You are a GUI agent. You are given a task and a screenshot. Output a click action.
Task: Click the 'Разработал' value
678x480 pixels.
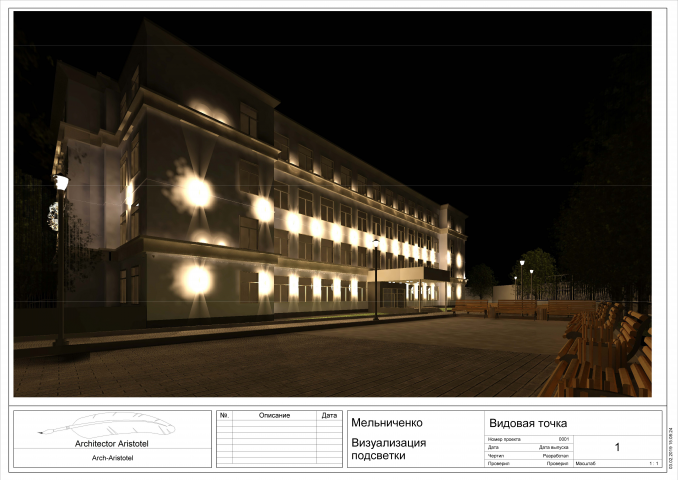point(556,456)
